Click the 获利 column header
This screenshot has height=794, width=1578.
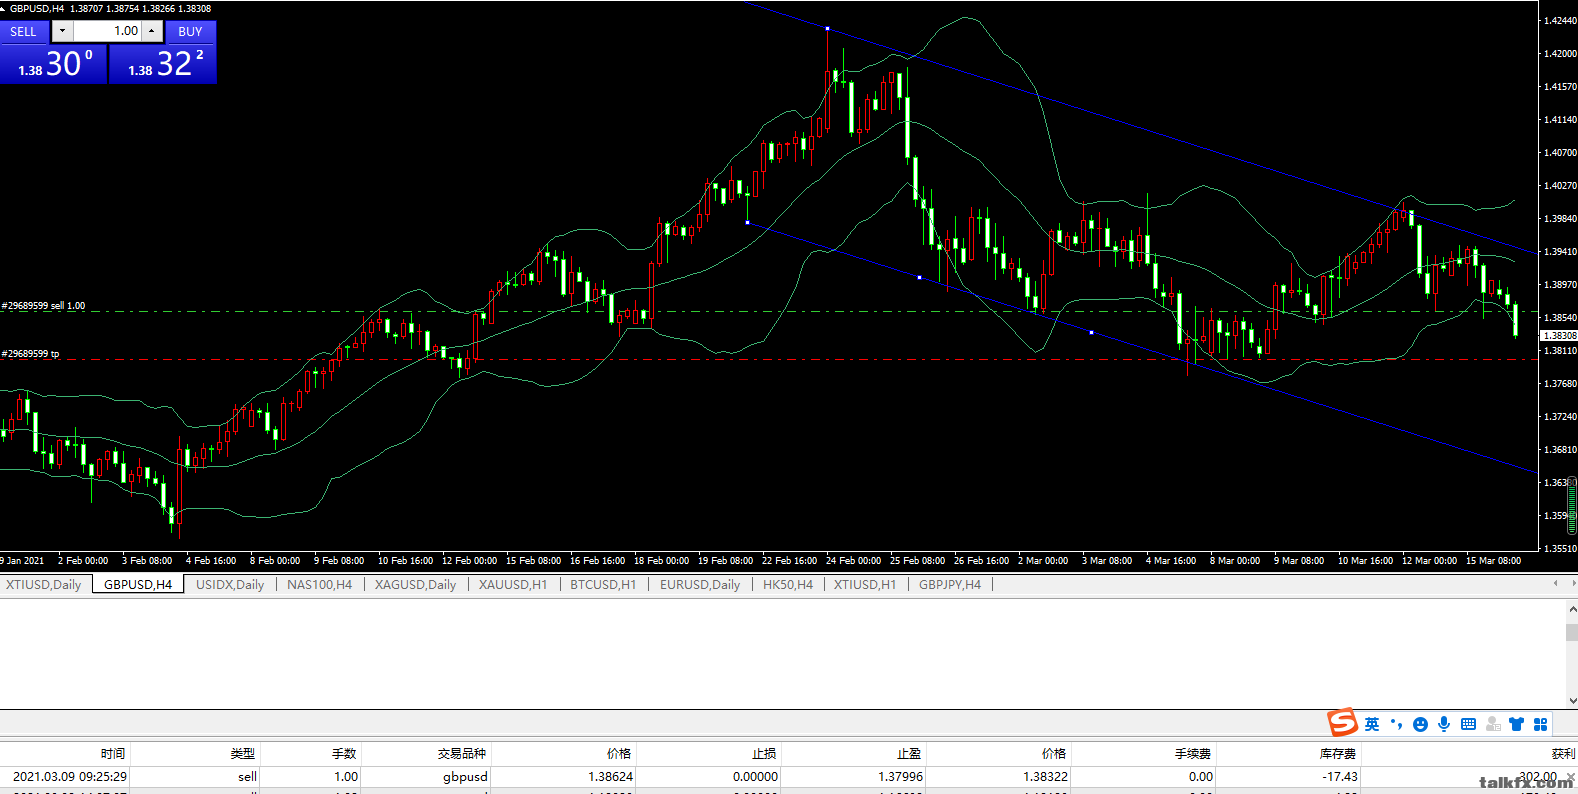pos(1469,753)
